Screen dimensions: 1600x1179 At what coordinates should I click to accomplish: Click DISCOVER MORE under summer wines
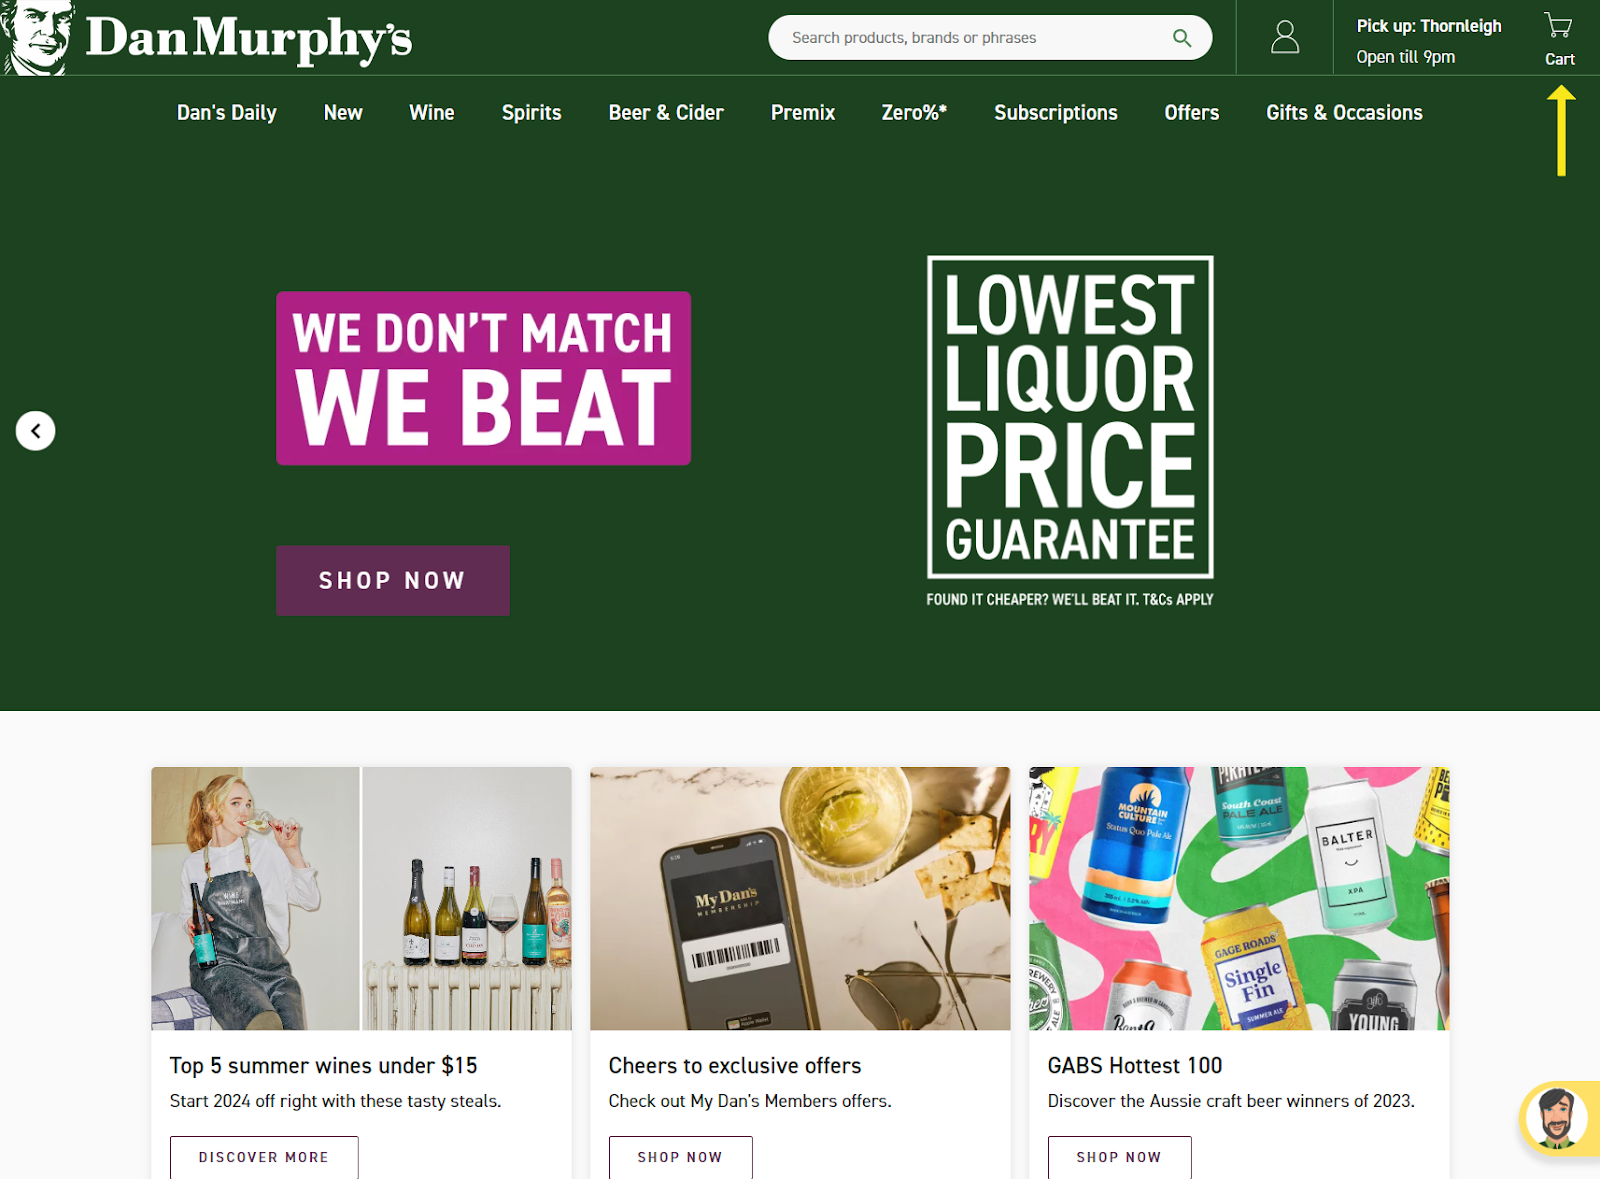[264, 1157]
